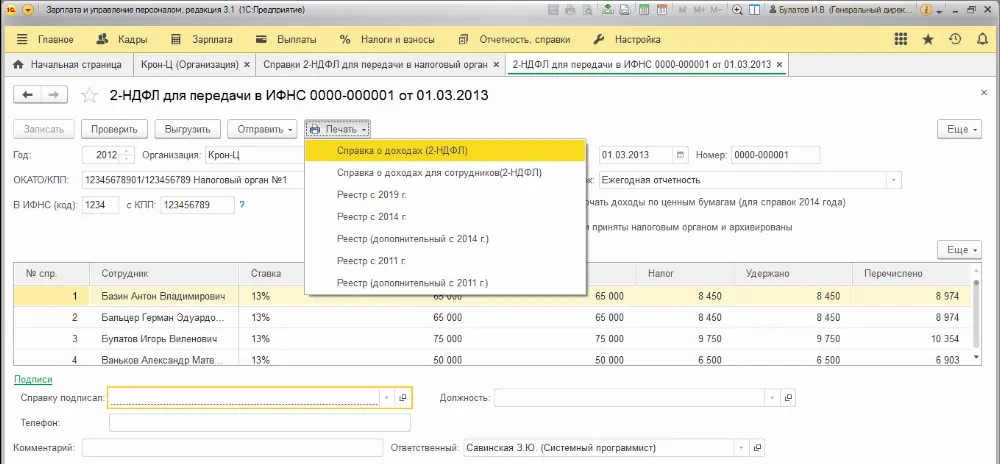This screenshot has height=464, width=1000.
Task: Click the open icon next to Должность
Action: coord(789,398)
